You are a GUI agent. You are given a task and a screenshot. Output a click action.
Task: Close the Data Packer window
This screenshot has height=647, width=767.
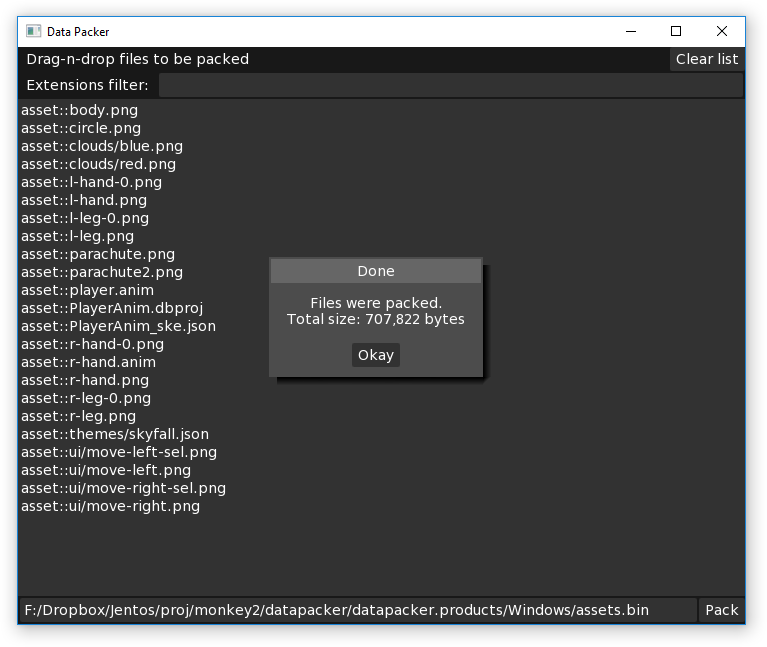722,32
